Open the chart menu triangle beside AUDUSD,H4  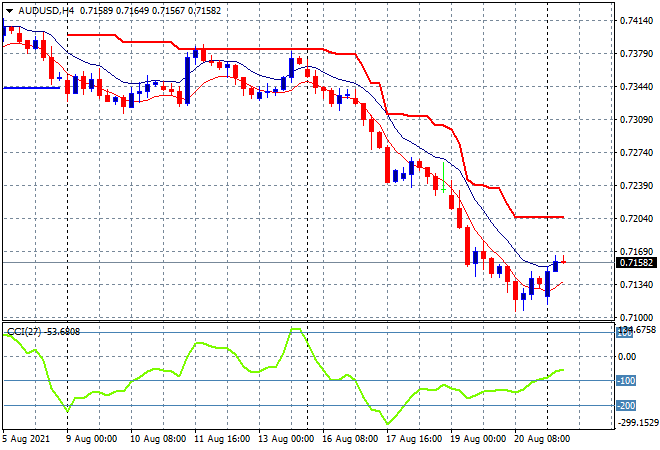point(9,11)
